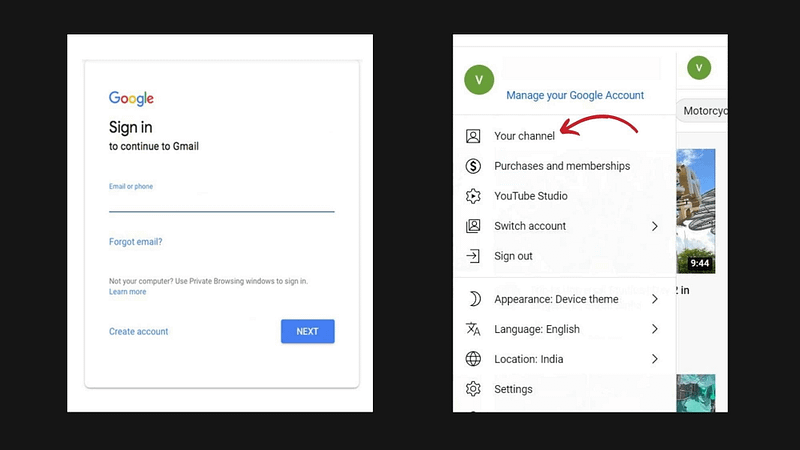800x450 pixels.
Task: Click the Sign out arrow icon
Action: (x=473, y=256)
